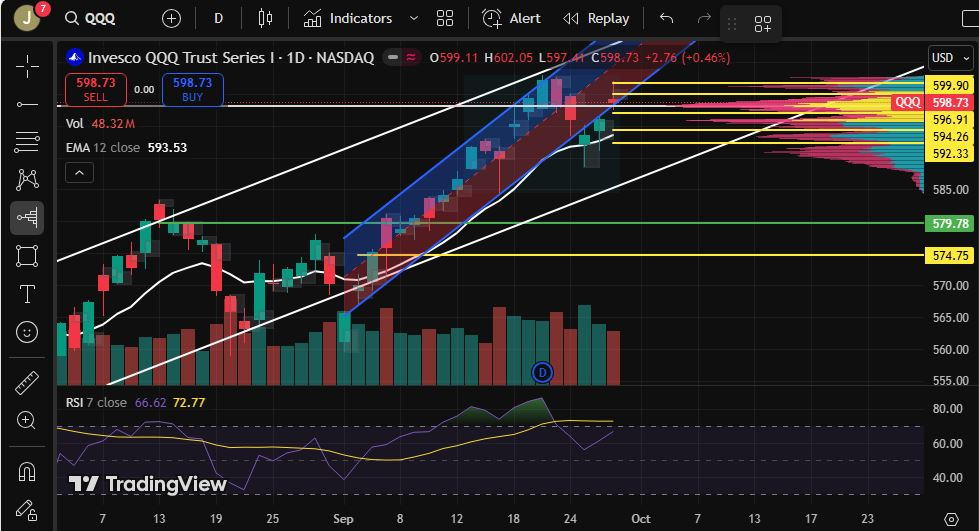Viewport: 979px width, 531px height.
Task: Click the pink approximate data icon
Action: tap(411, 57)
